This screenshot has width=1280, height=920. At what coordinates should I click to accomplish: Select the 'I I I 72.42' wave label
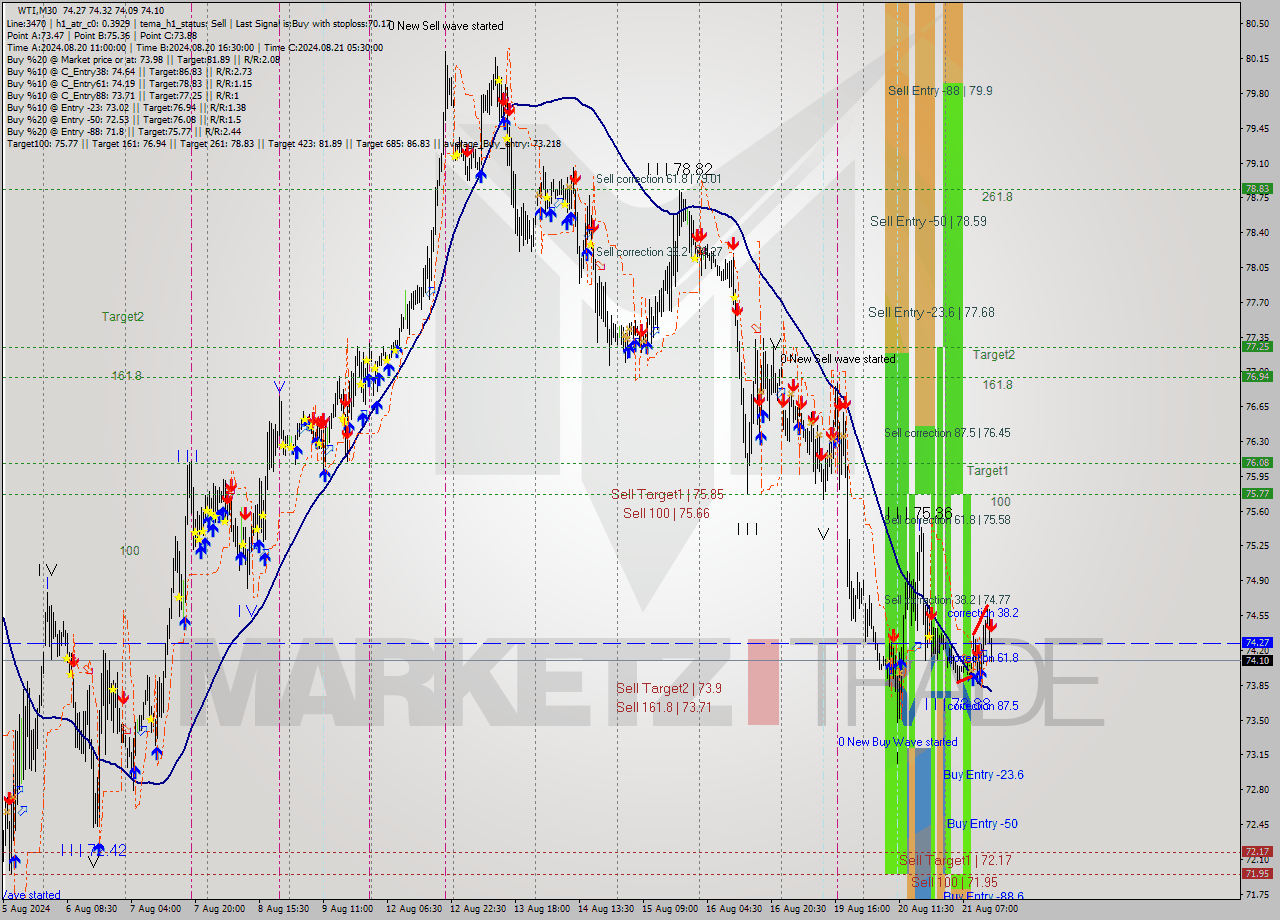93,850
